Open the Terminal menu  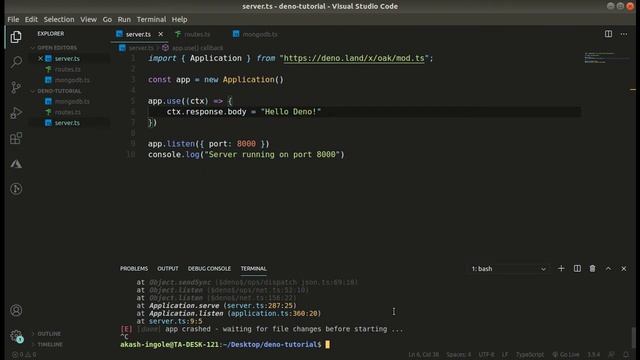(x=151, y=20)
